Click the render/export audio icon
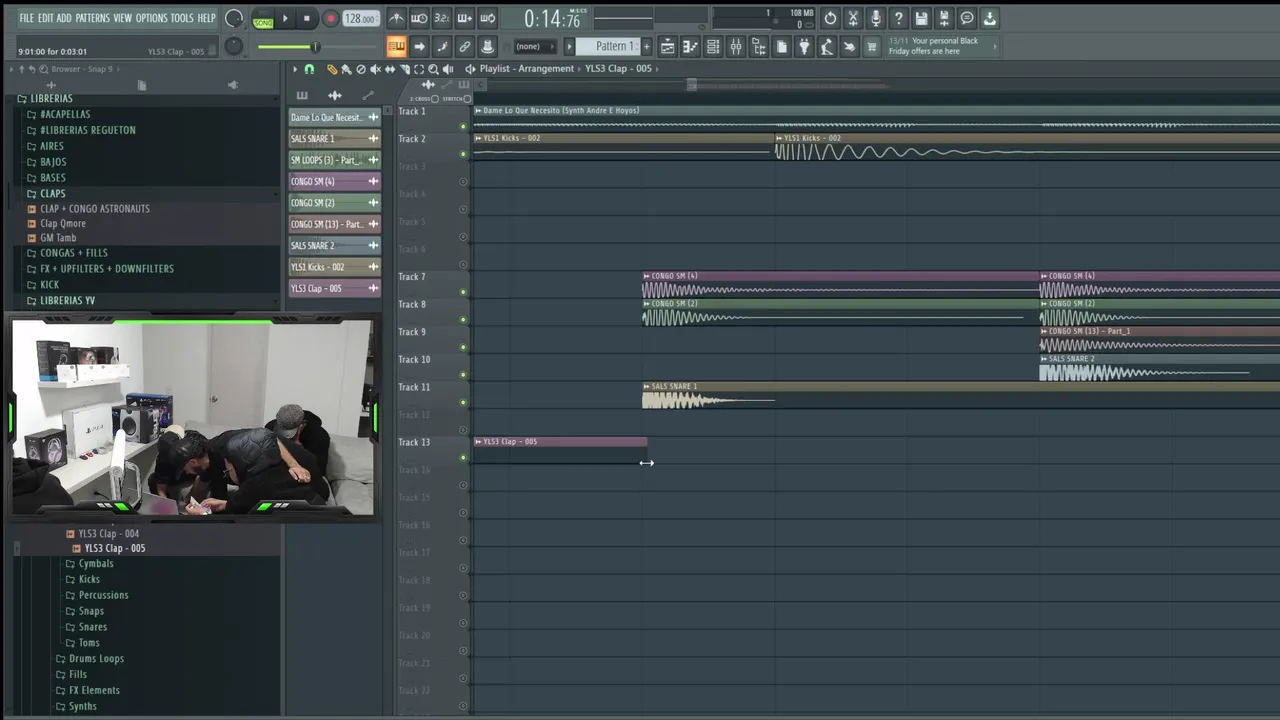 [x=944, y=18]
